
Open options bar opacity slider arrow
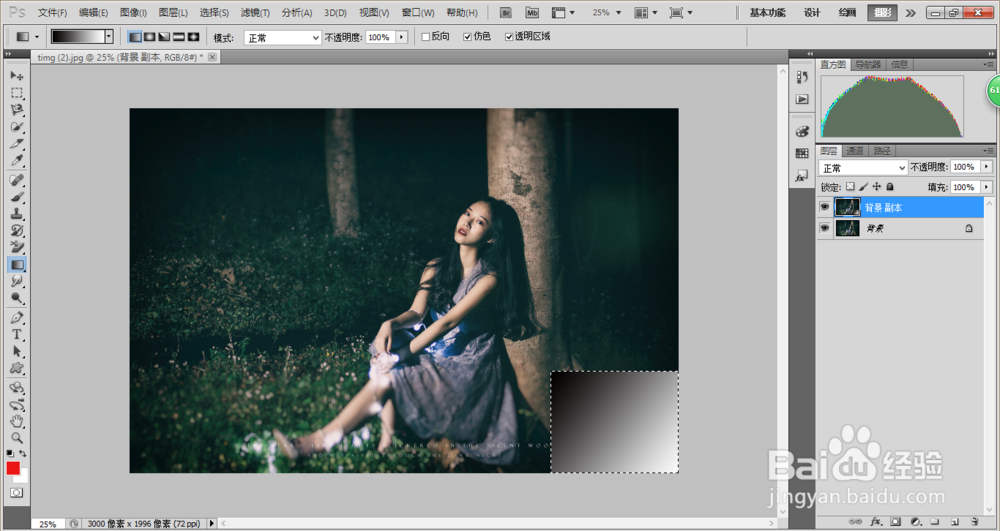(x=402, y=37)
